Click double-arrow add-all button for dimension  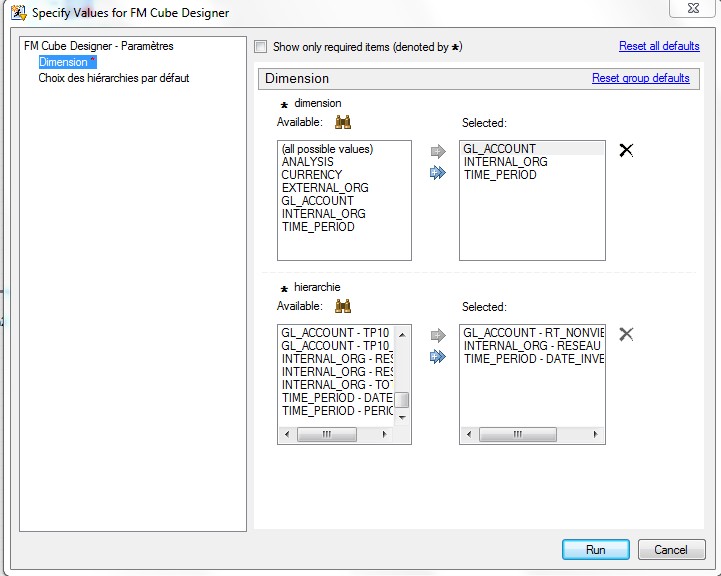pos(437,173)
